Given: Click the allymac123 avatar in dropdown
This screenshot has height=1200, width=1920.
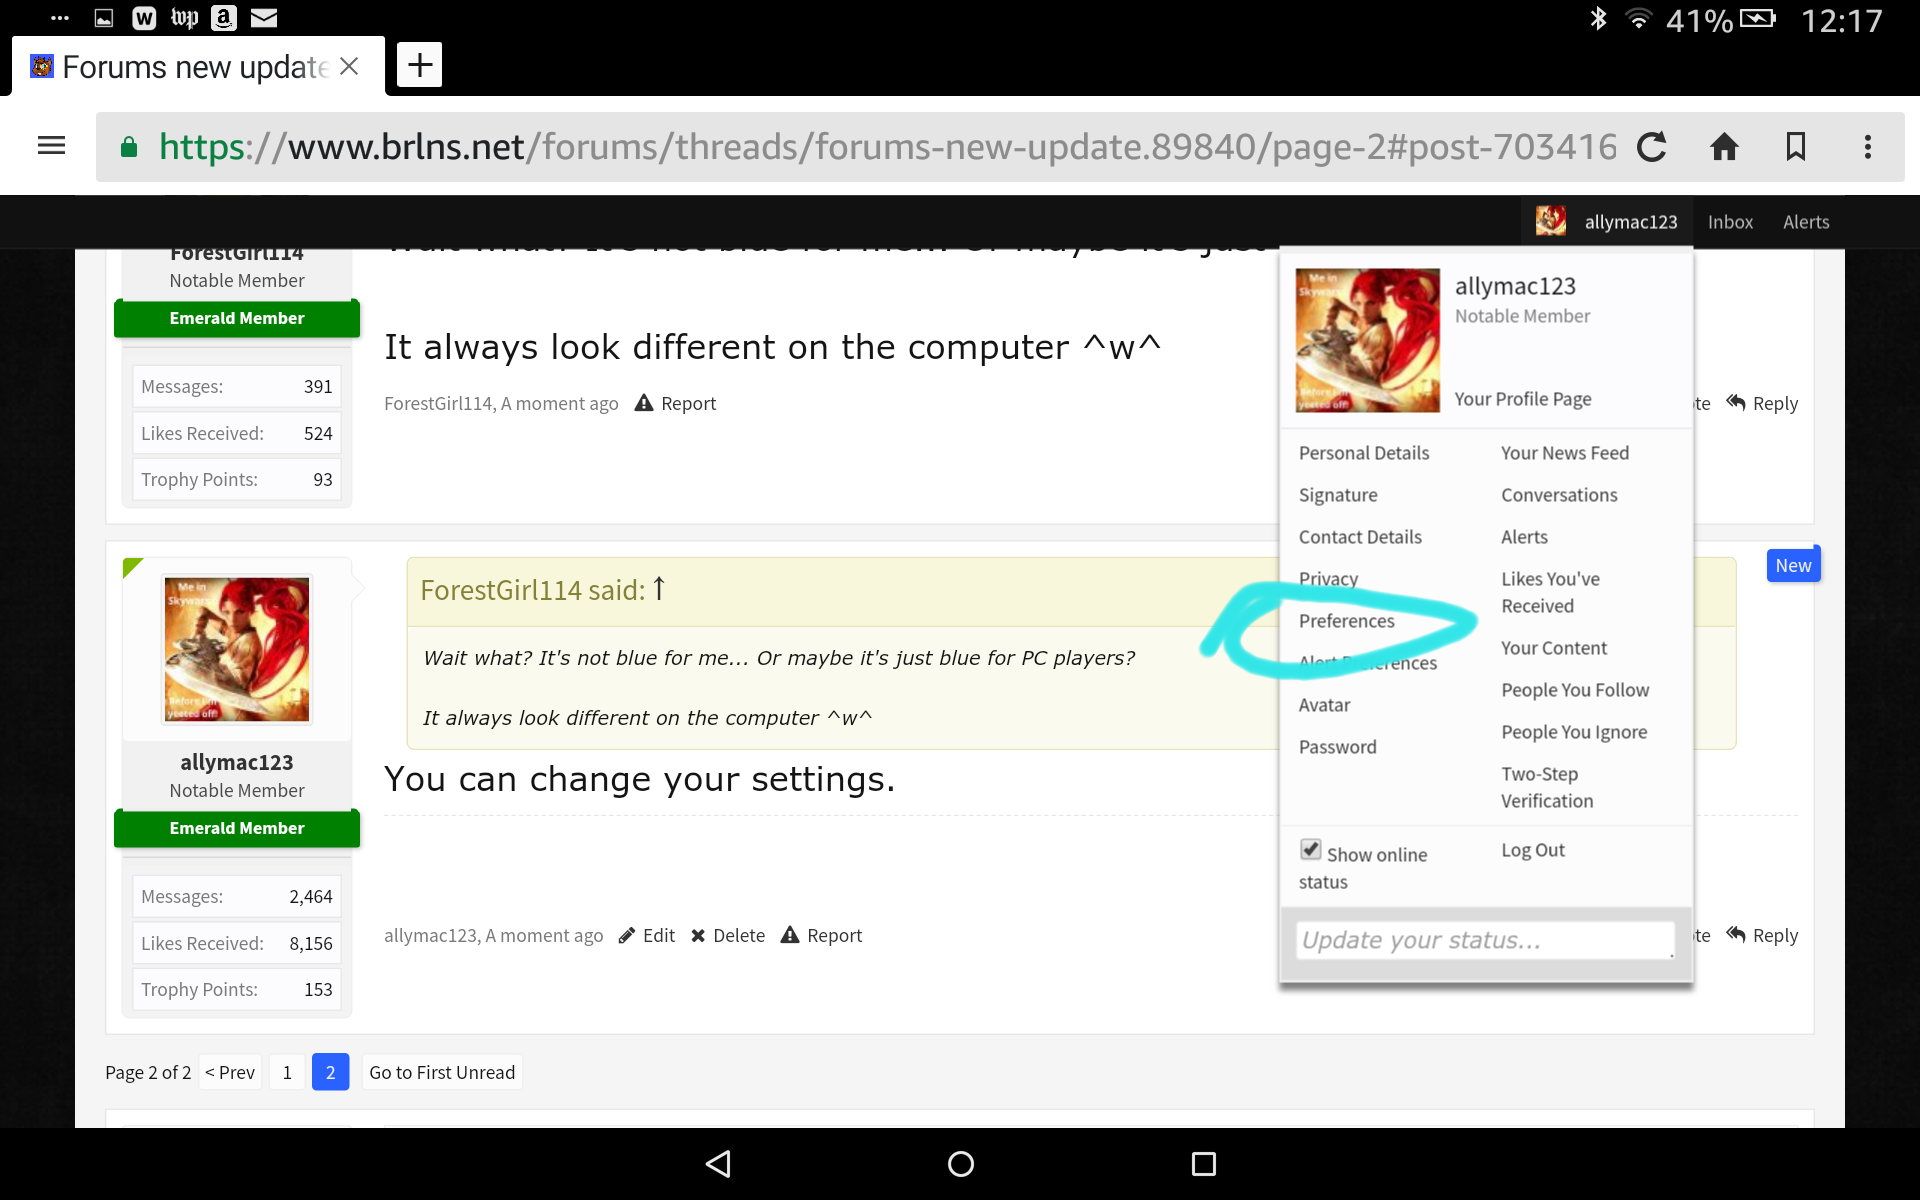Looking at the screenshot, I should point(1367,340).
